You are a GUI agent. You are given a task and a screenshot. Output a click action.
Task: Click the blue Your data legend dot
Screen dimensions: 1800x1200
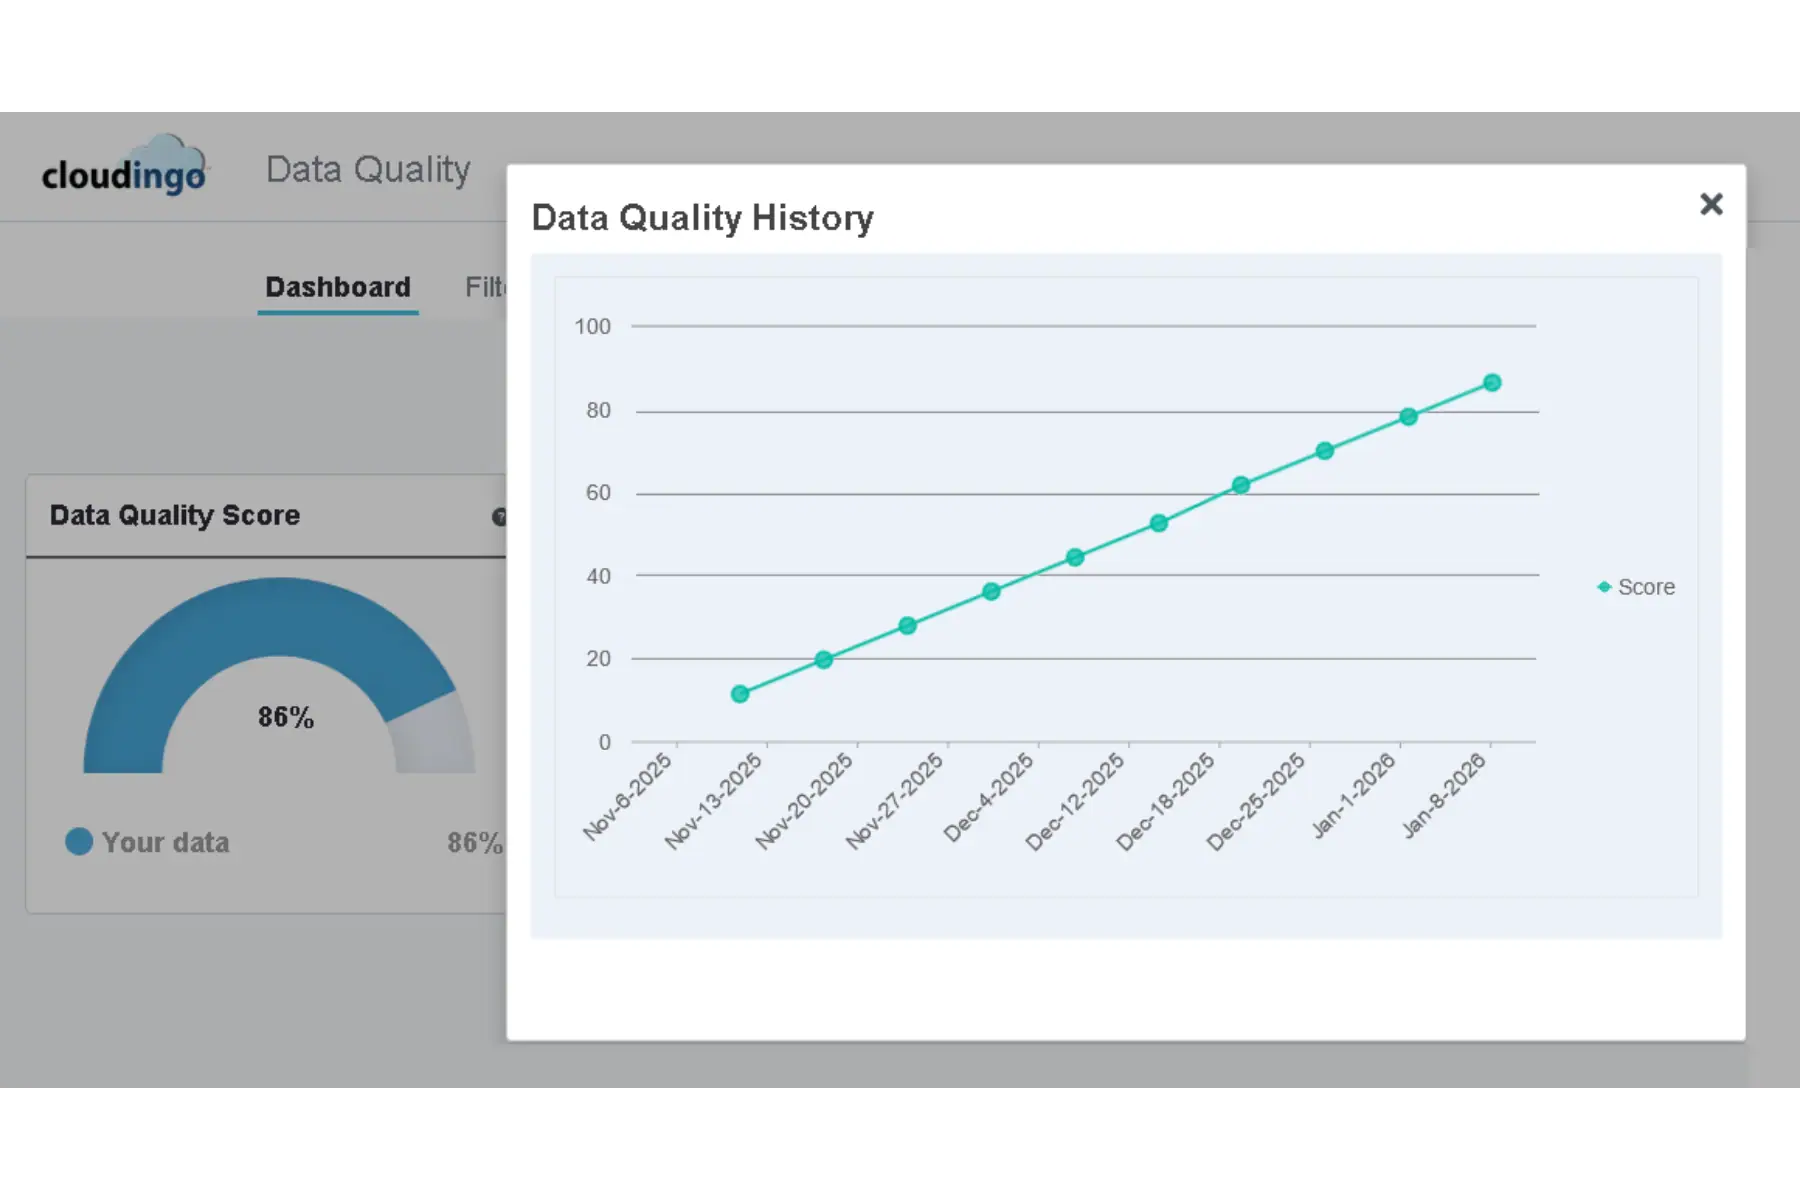[79, 842]
